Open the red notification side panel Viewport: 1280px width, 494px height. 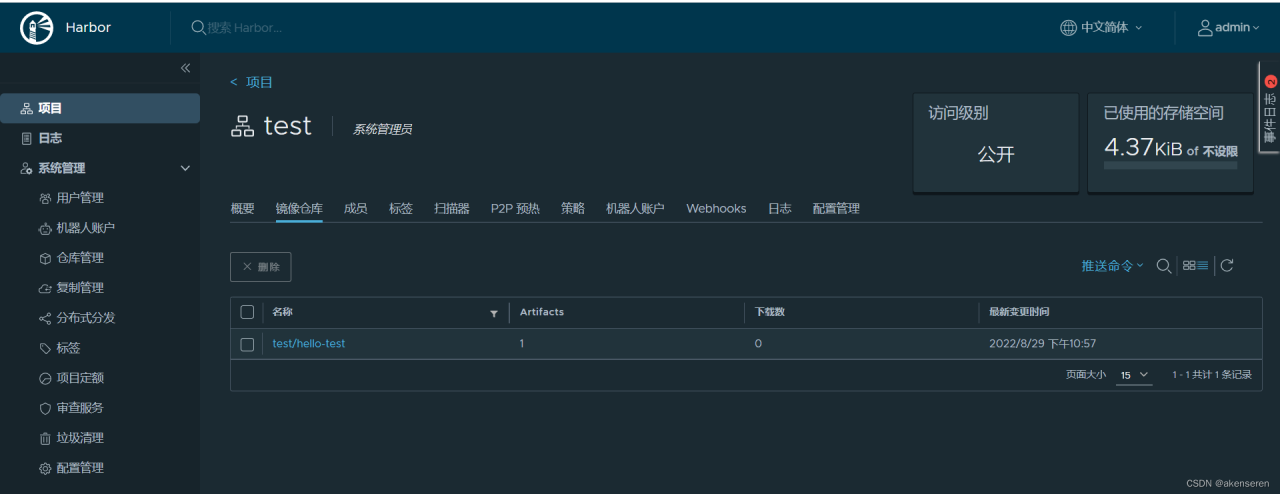click(x=1270, y=108)
